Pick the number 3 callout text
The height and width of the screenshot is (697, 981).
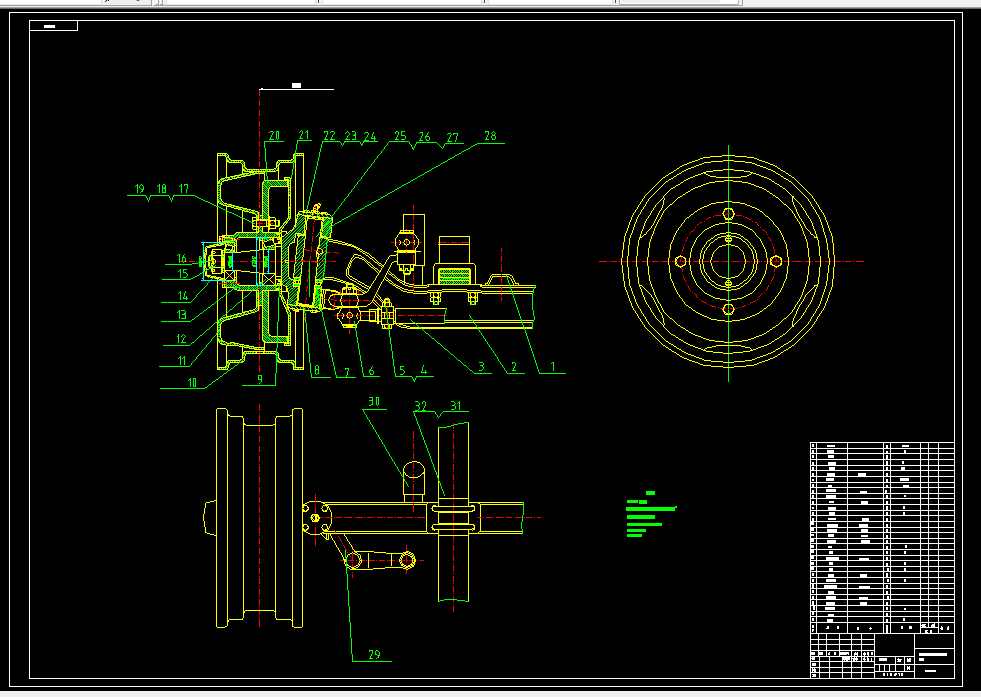(481, 367)
